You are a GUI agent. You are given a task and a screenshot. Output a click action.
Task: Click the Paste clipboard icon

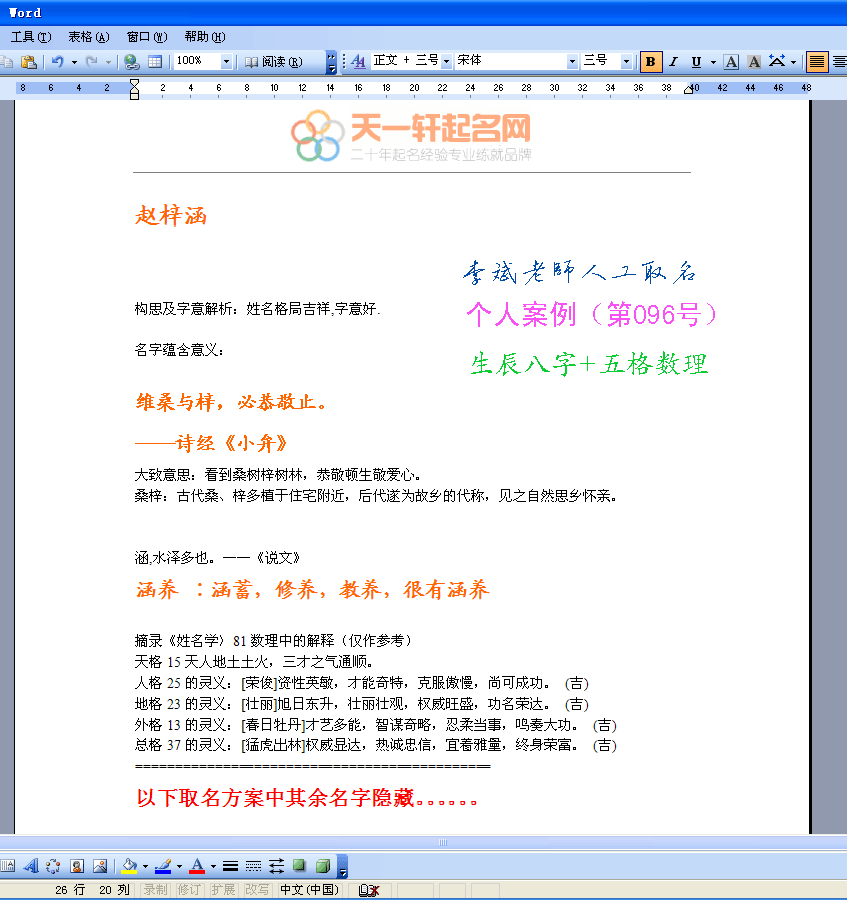click(29, 61)
